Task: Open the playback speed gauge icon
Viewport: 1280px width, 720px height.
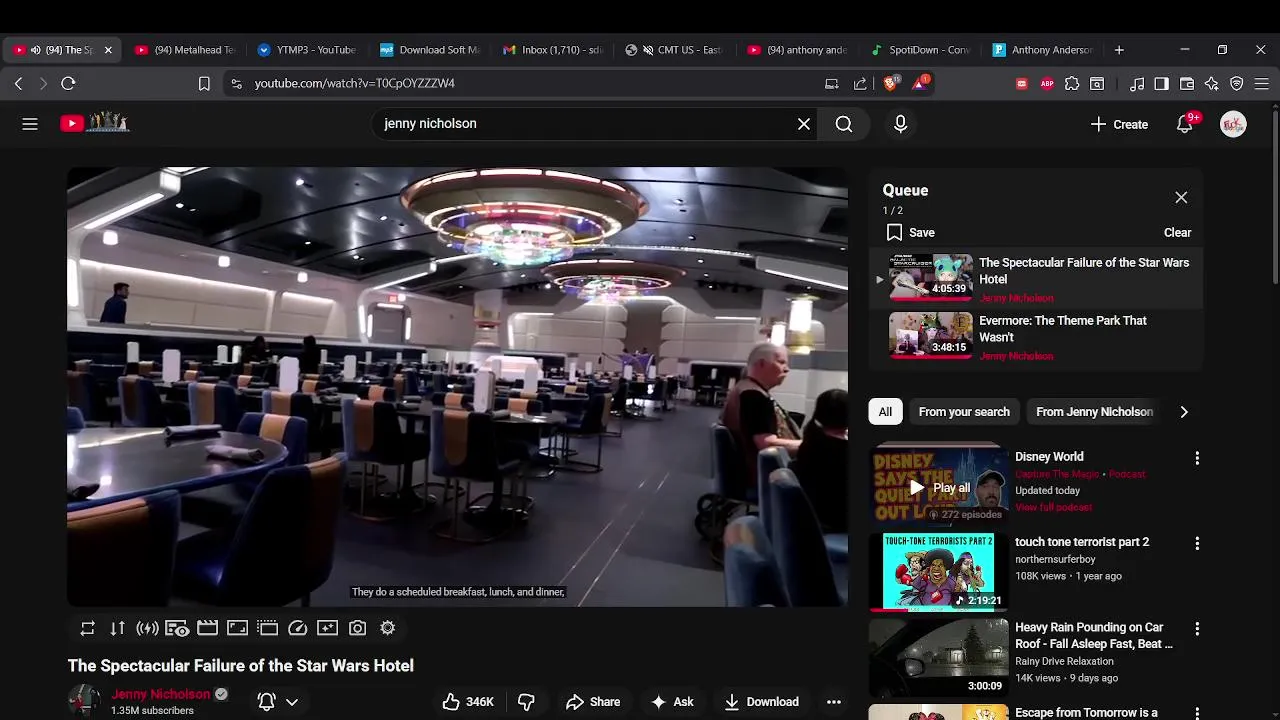Action: point(298,628)
